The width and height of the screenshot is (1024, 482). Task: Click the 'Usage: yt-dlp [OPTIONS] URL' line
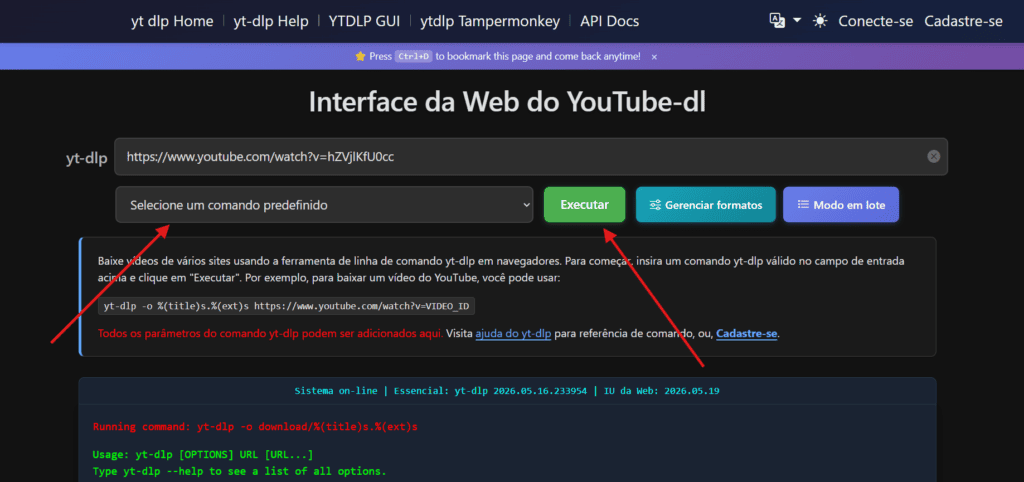(202, 455)
